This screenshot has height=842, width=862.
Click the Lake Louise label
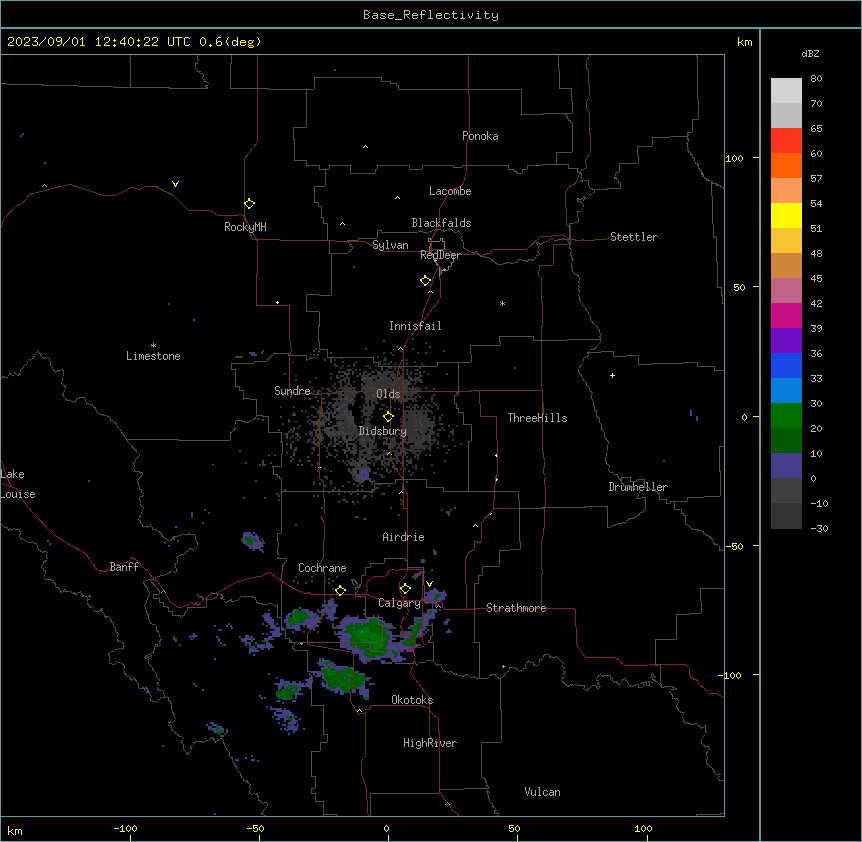[18, 484]
